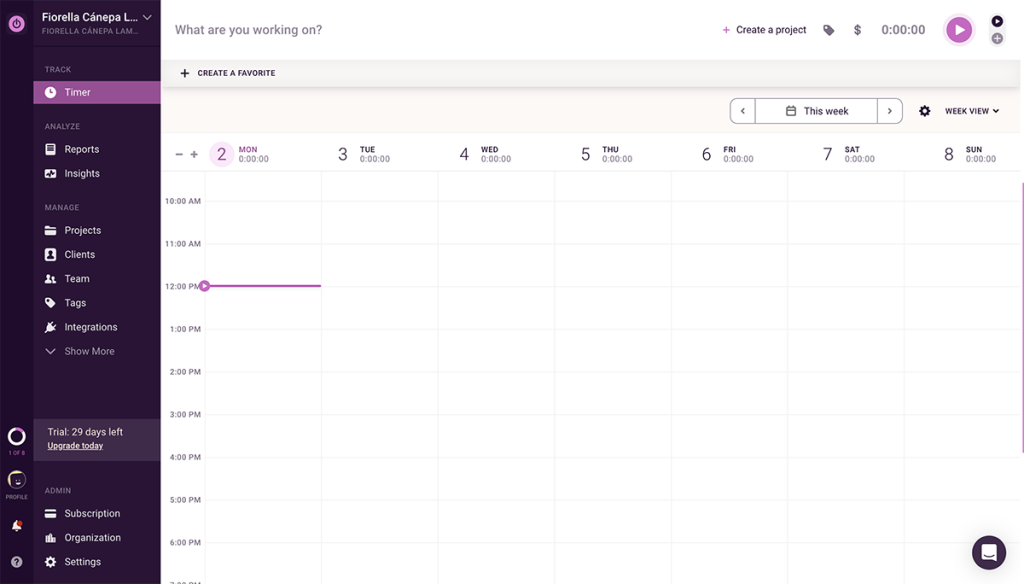Expand the workspace switcher for Fiorella Cánepa

point(145,17)
